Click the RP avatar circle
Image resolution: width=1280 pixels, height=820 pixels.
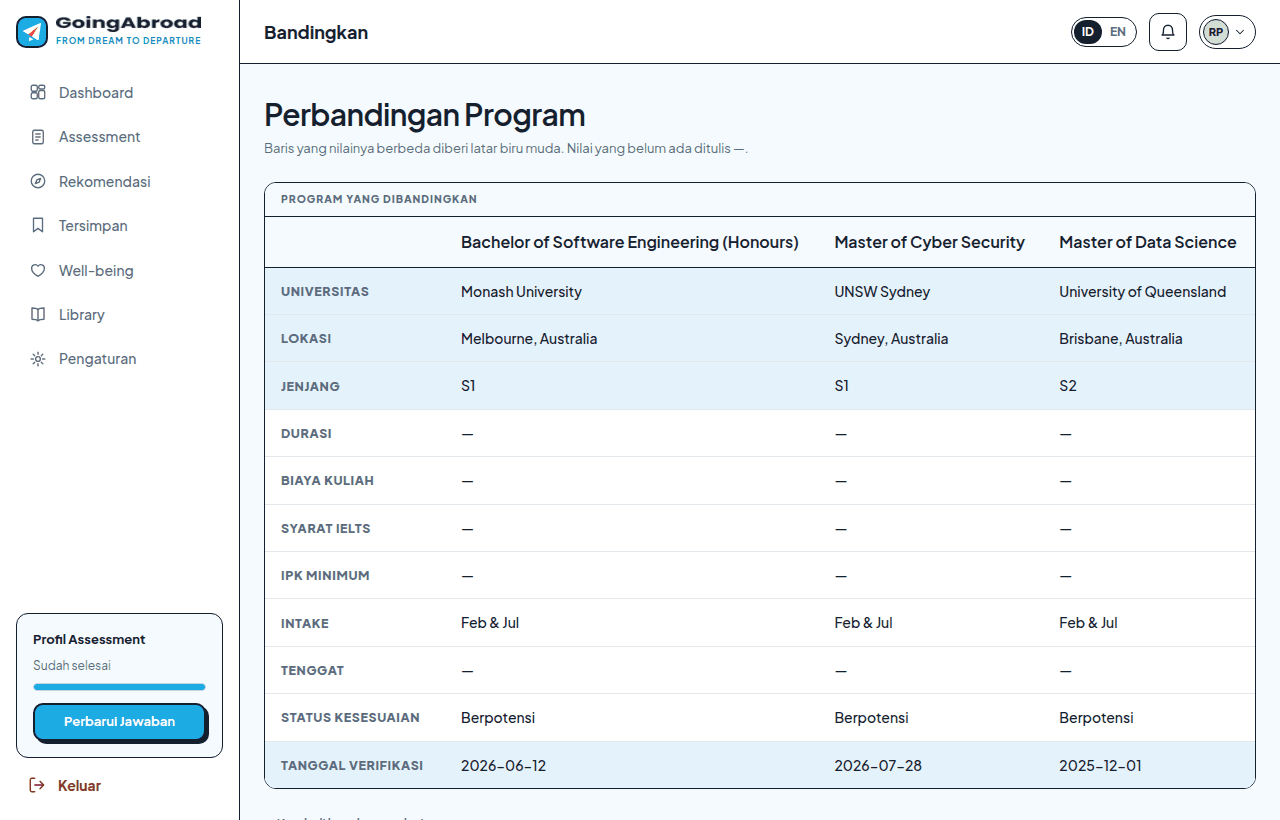pos(1216,32)
